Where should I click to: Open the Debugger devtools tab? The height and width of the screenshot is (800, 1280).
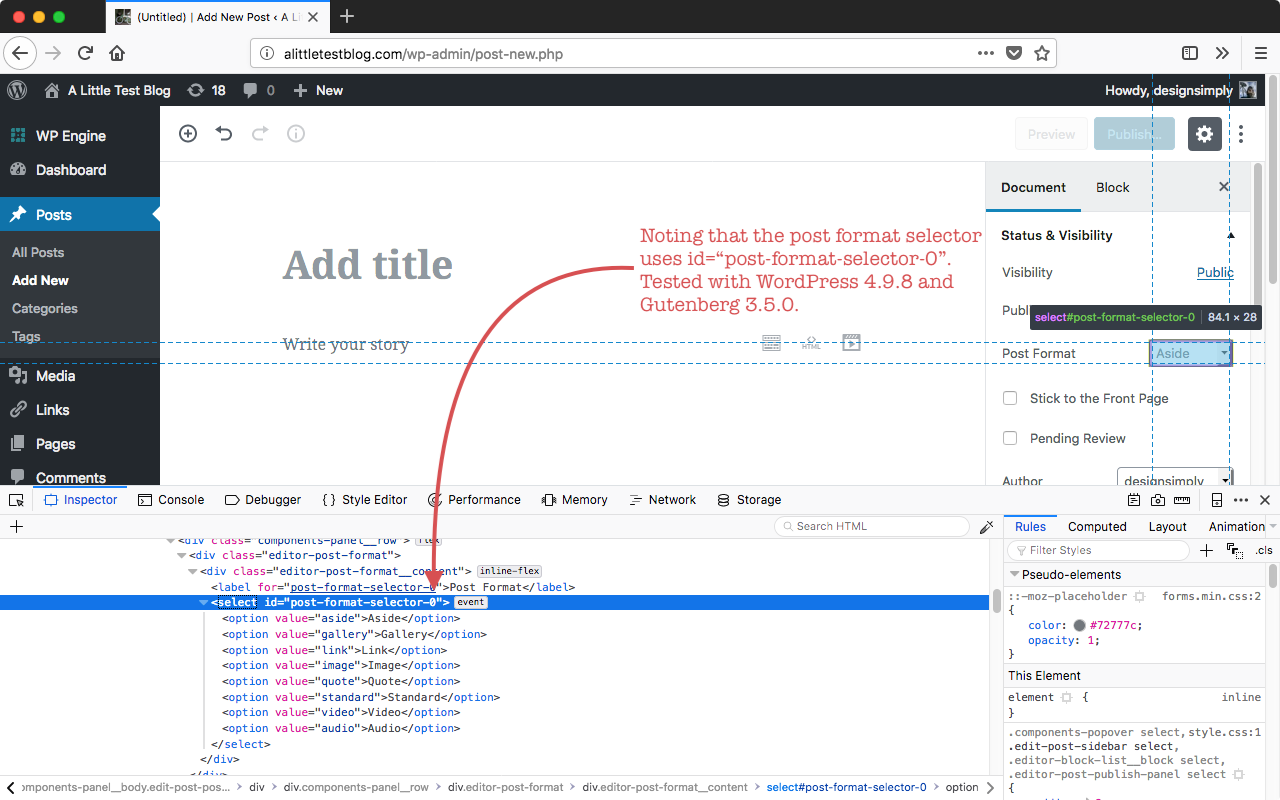coord(263,500)
